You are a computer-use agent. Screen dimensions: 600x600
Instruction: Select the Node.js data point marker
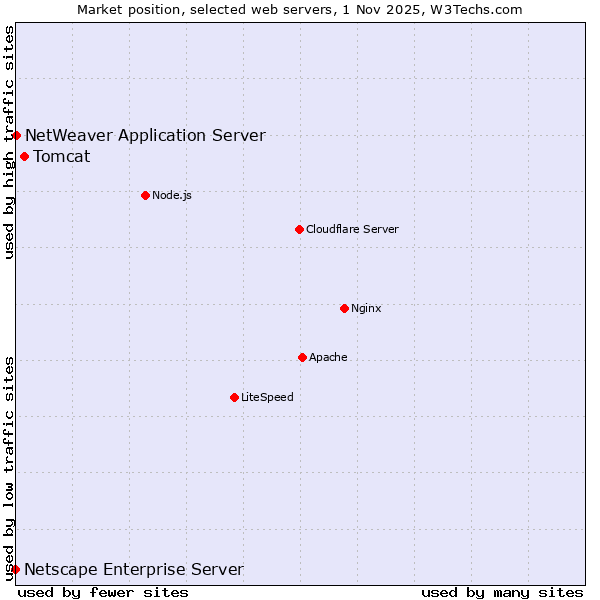pos(145,195)
